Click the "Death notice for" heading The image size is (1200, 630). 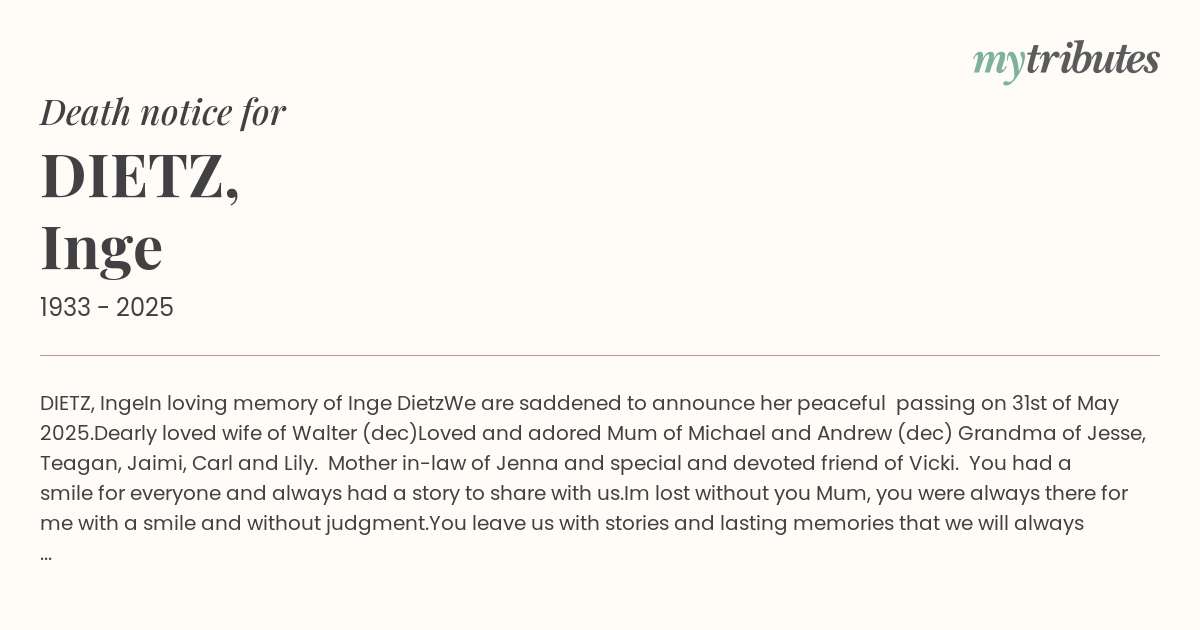[x=163, y=113]
